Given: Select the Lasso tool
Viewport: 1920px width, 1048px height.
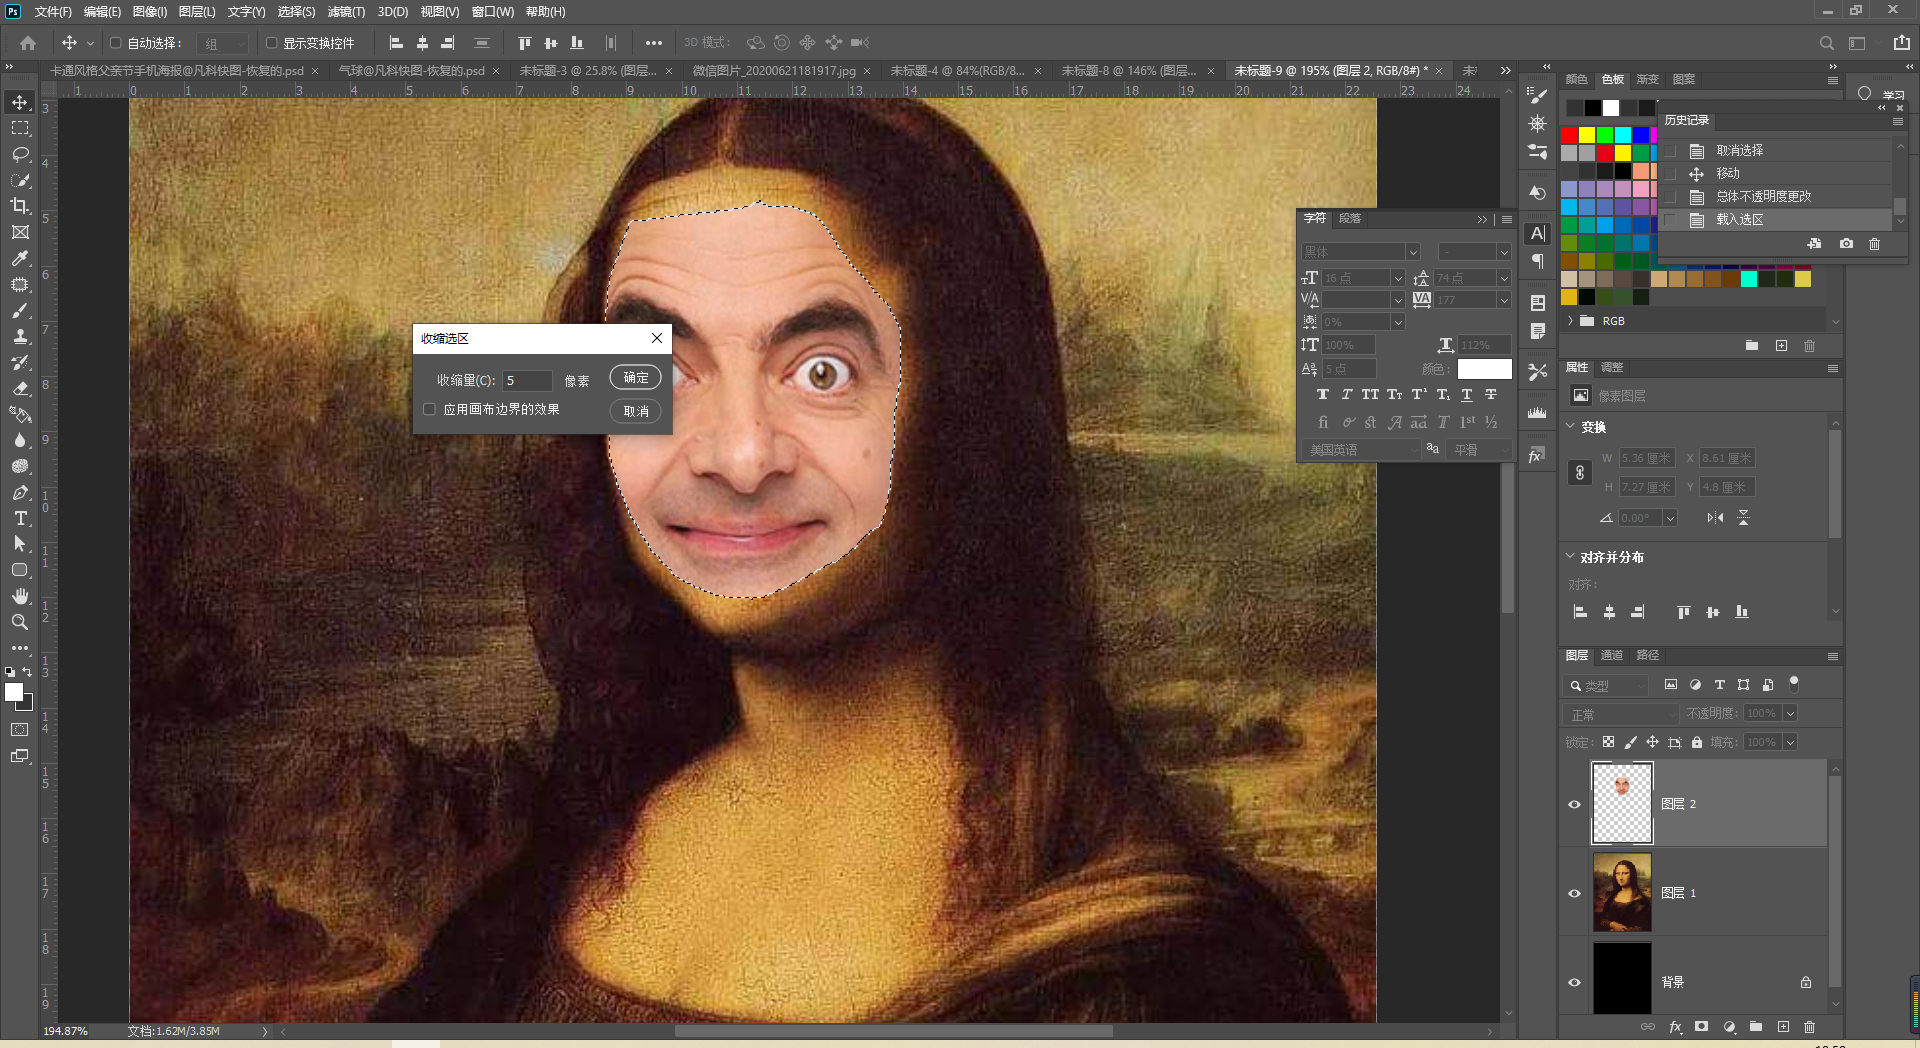Looking at the screenshot, I should [x=20, y=154].
